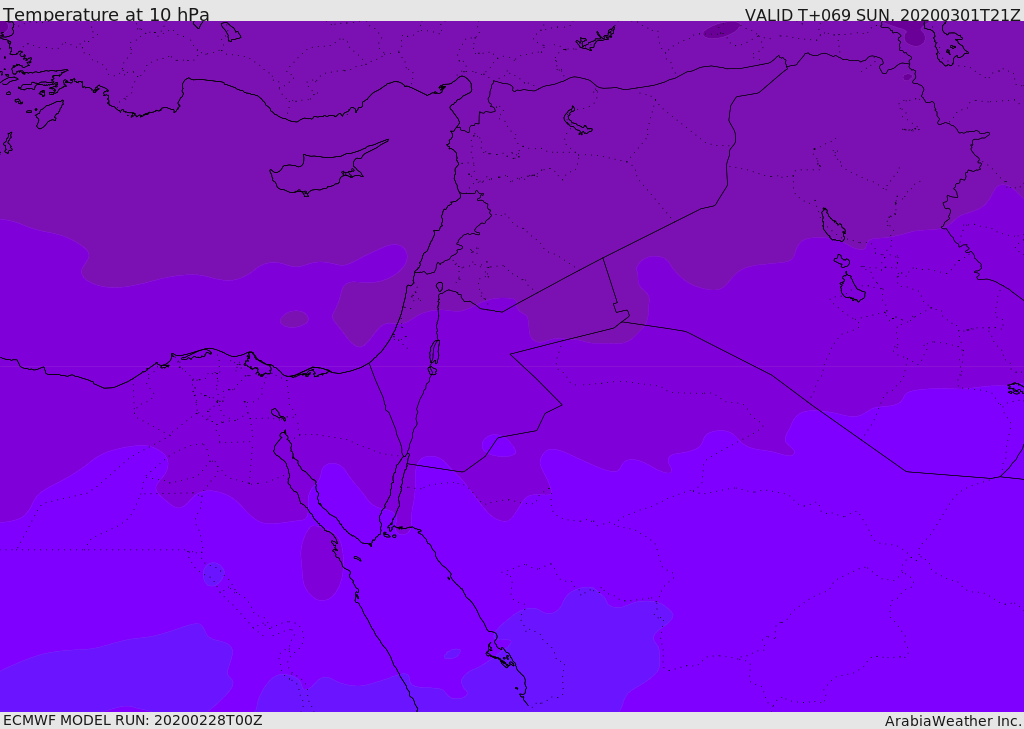Viewport: 1024px width, 729px height.
Task: Click the 'ECMWF MODEL RUN: 20200228T00Z' footer text
Action: [133, 720]
